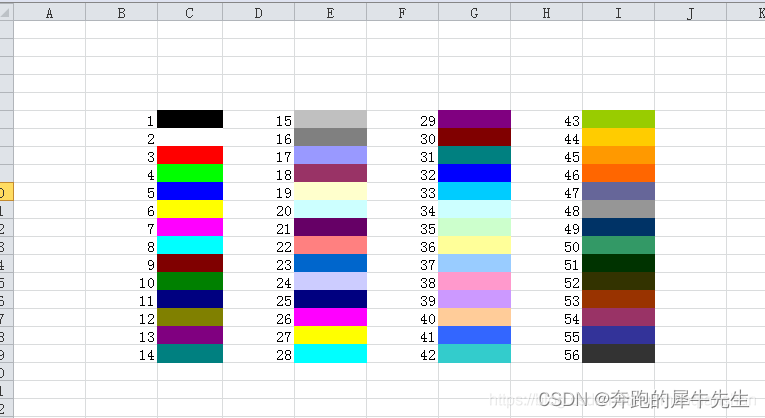
Task: Click the salmon color cell numbered 22
Action: 330,245
